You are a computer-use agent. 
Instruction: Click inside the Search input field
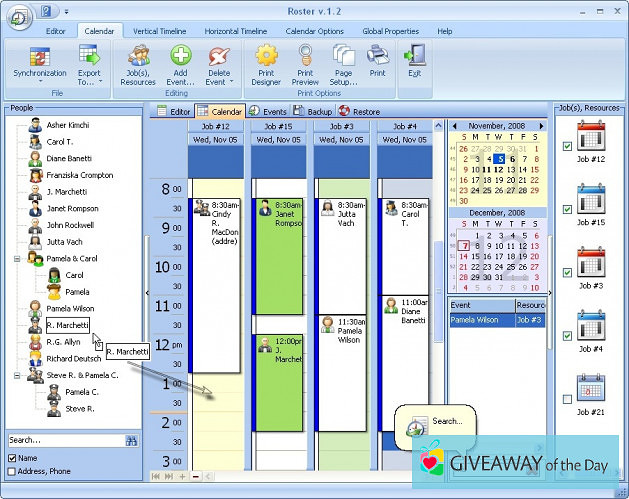point(65,440)
